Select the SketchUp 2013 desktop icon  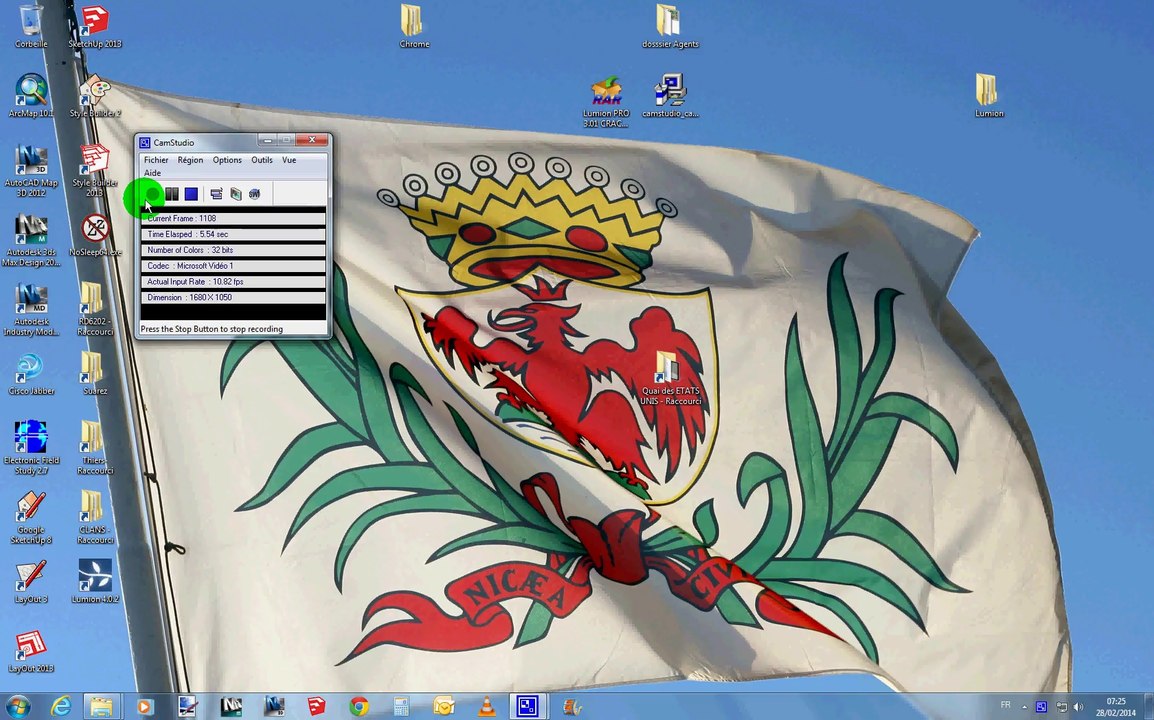95,27
